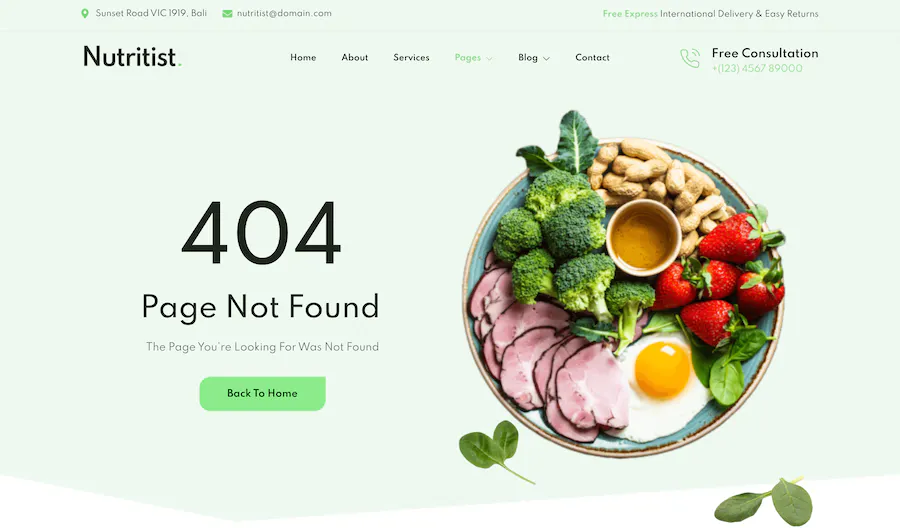Go to the About page
Screen dimensions: 900x528
point(355,57)
